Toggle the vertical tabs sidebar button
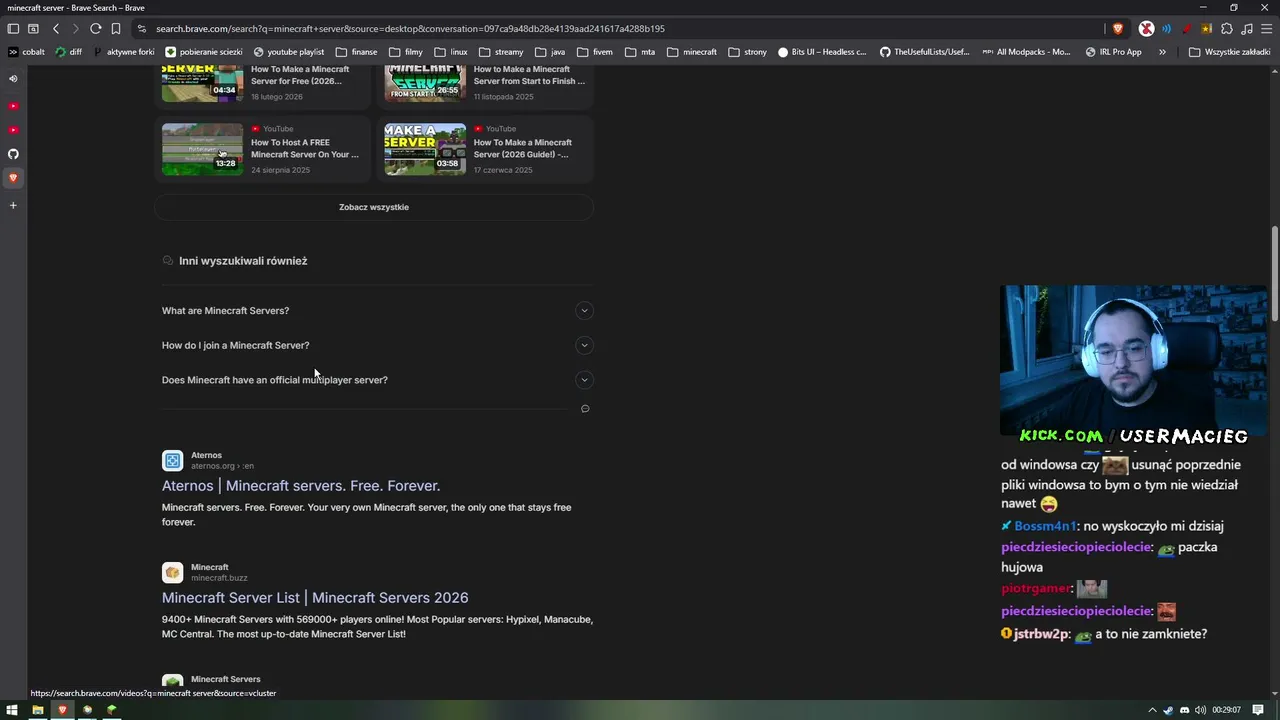 (13, 29)
